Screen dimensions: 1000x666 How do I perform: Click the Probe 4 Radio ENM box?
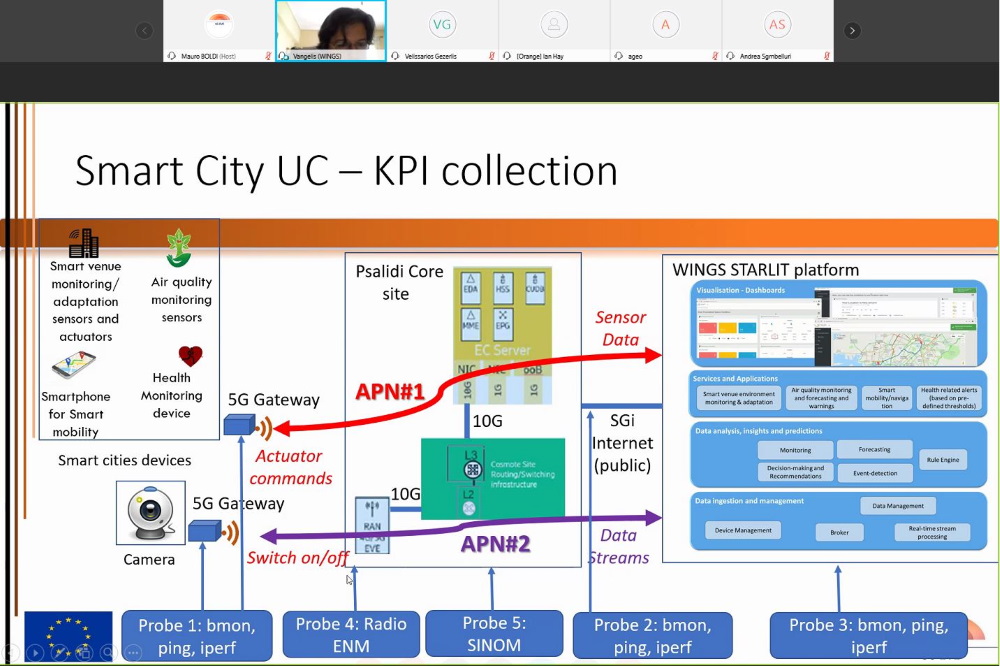coord(351,634)
